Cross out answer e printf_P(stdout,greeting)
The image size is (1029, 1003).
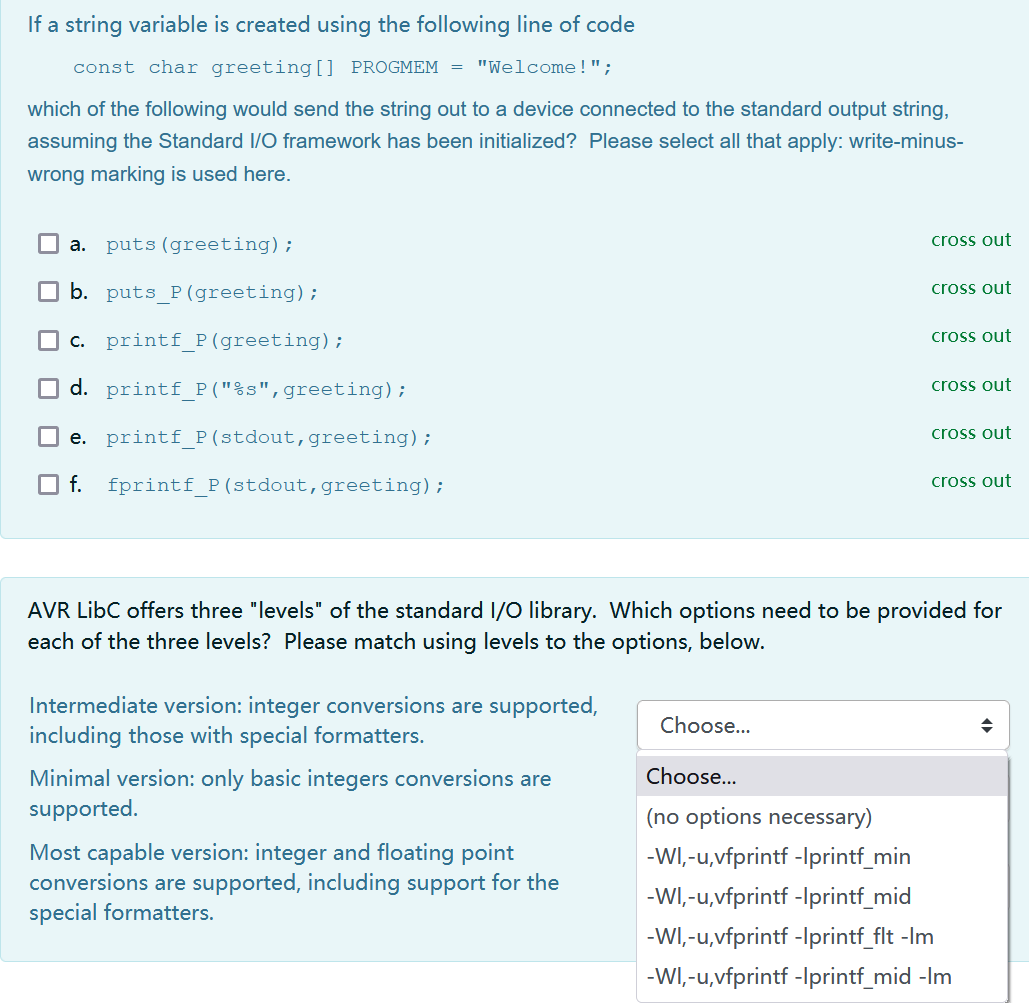click(x=971, y=432)
